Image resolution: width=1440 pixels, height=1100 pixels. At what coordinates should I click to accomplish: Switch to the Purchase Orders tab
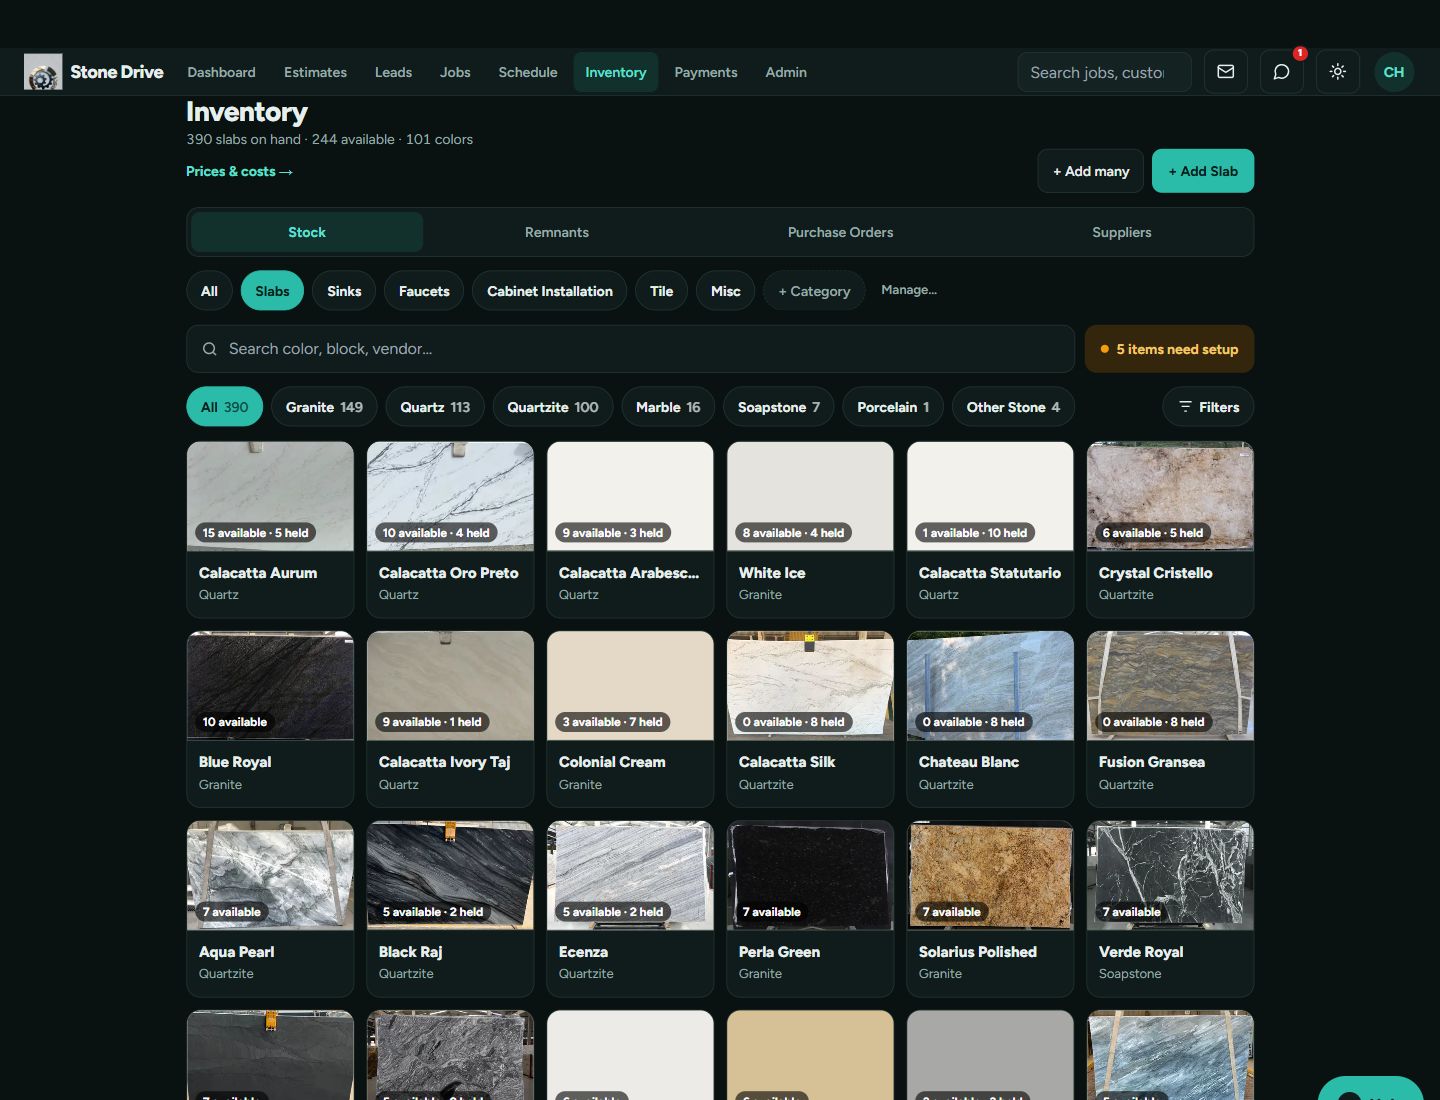click(840, 232)
